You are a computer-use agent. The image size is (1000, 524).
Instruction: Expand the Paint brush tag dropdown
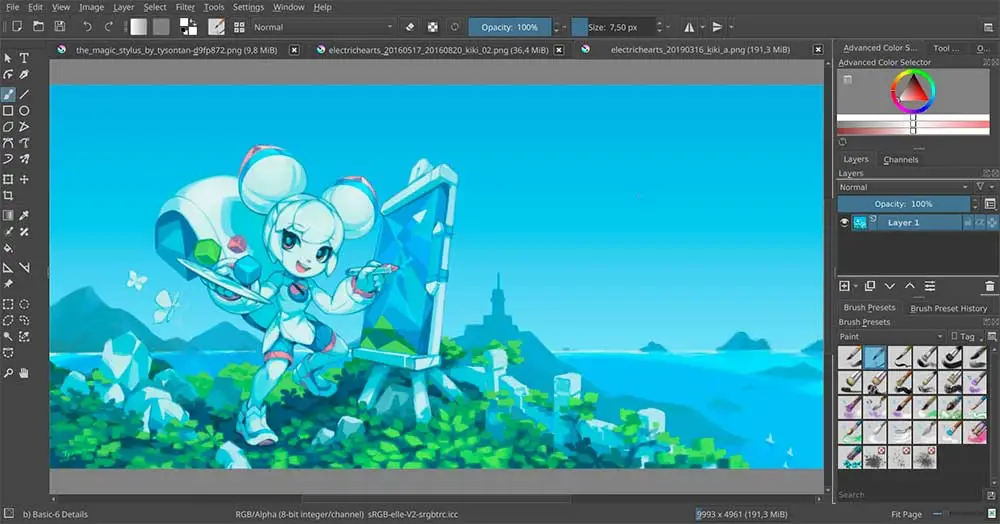[x=891, y=337]
